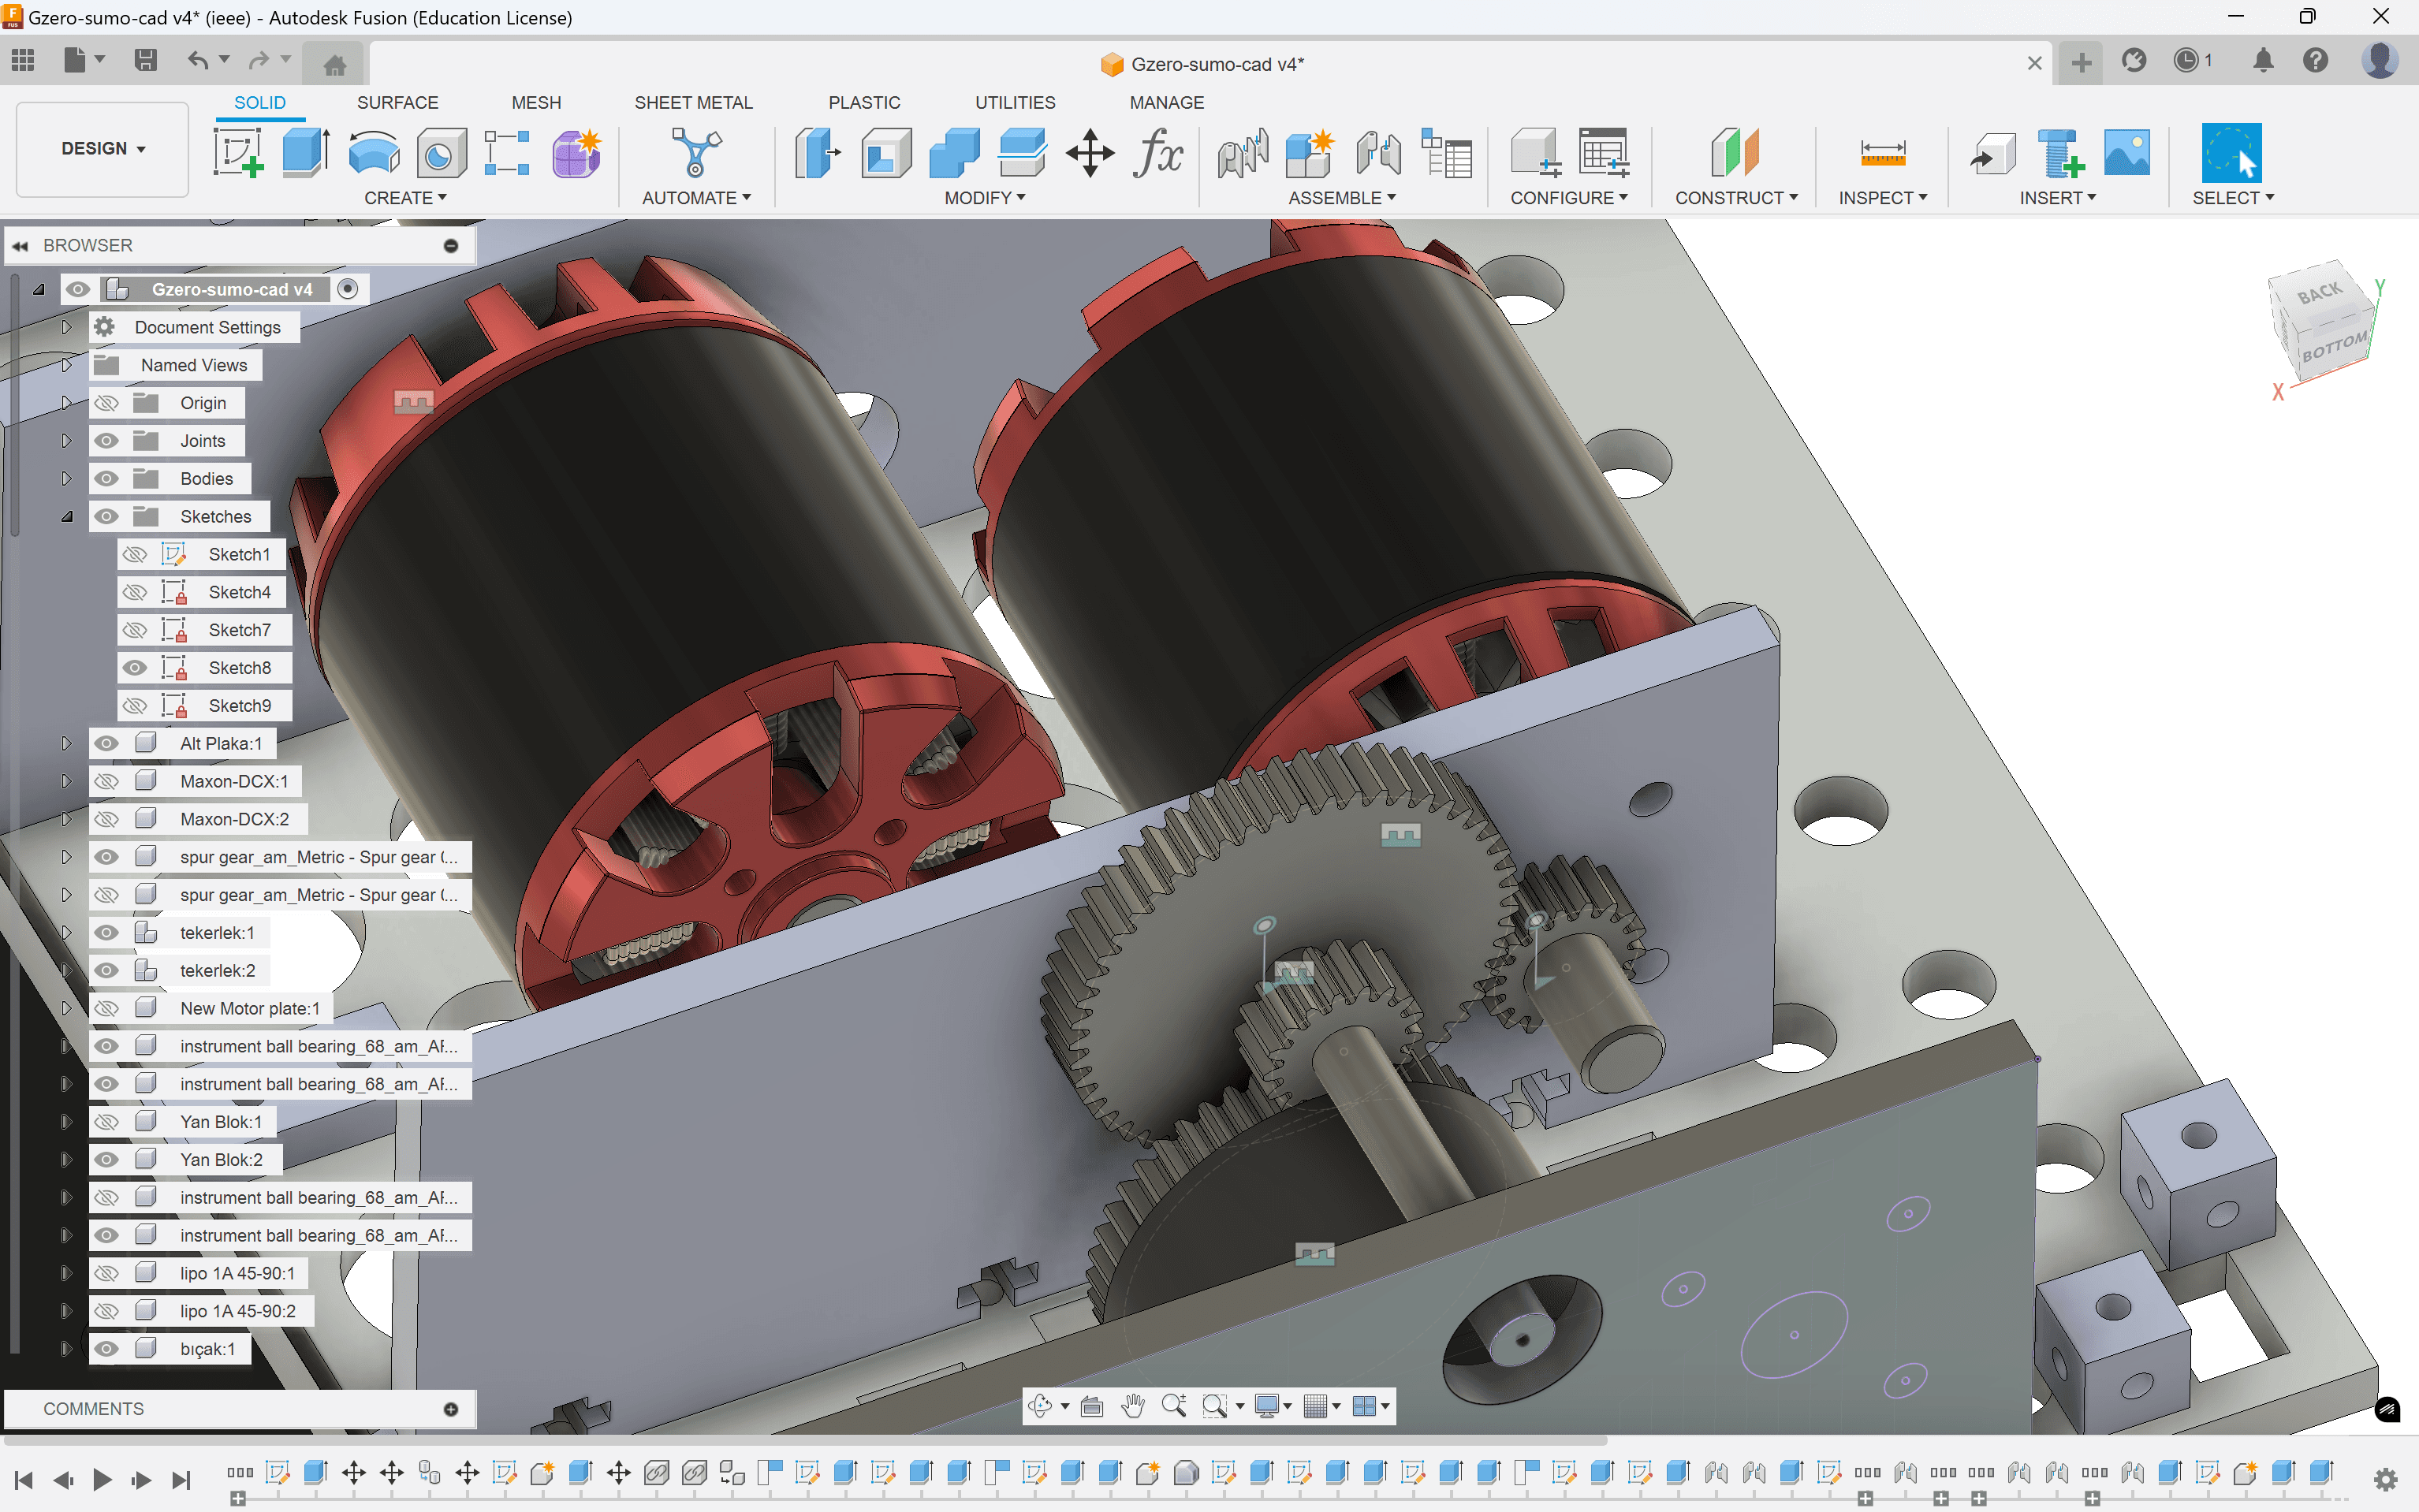Open the Change Parameters fx tool
This screenshot has height=1512, width=2419.
coord(1157,153)
